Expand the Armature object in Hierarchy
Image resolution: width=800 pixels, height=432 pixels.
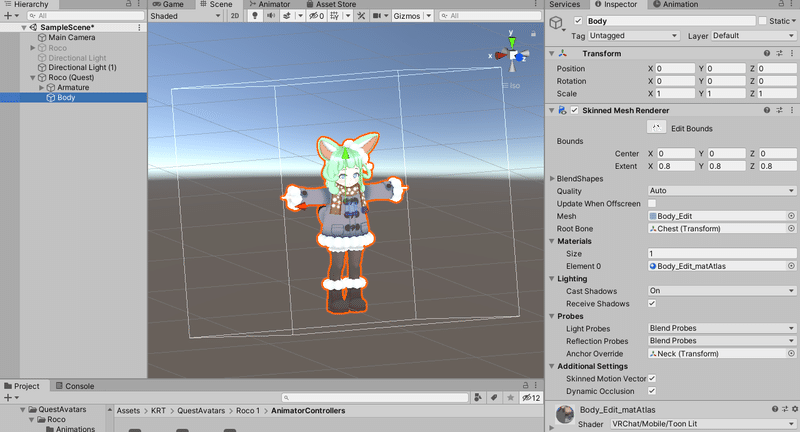pyautogui.click(x=41, y=88)
